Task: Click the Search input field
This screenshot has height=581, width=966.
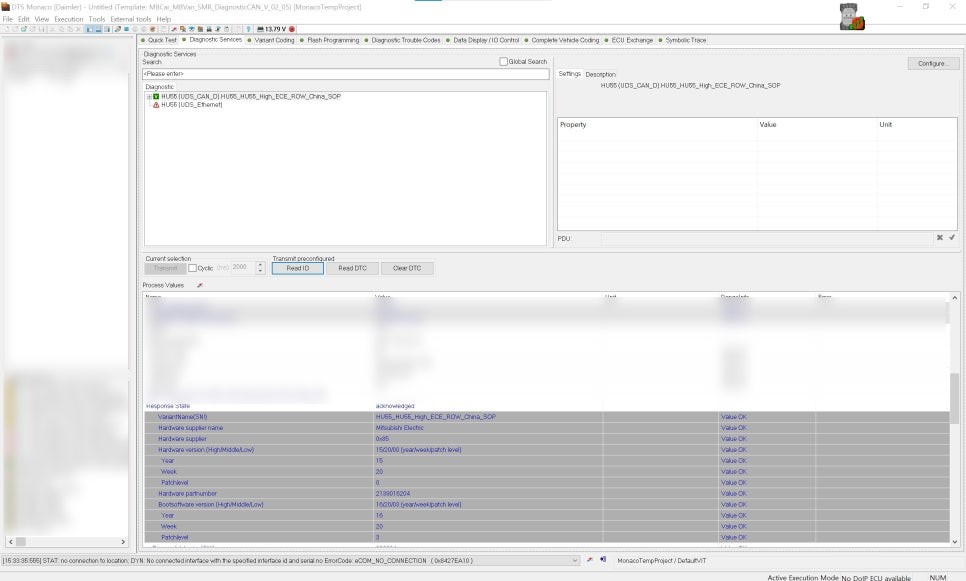Action: (x=346, y=74)
